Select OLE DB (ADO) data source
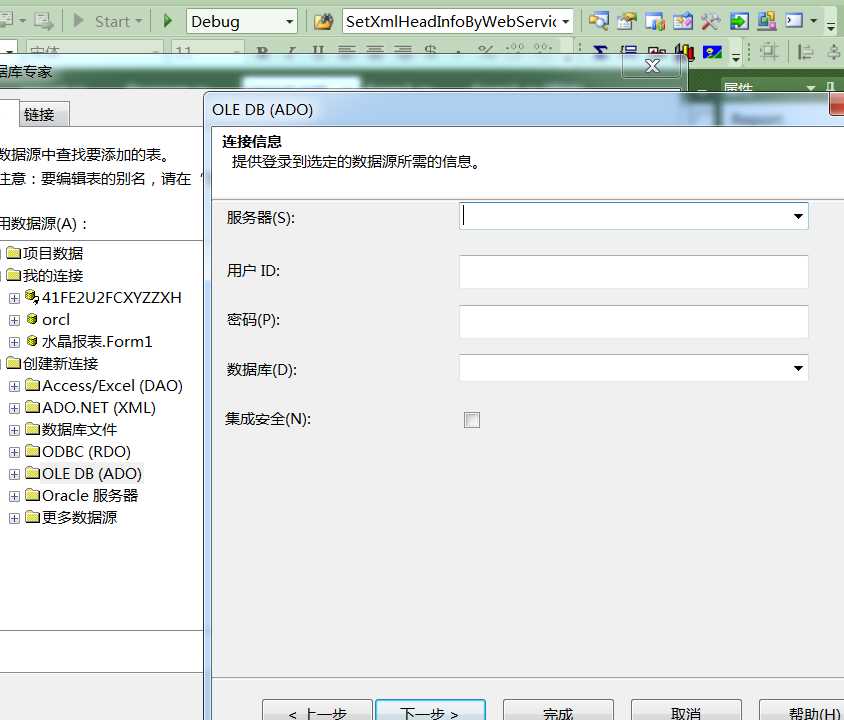 (x=92, y=474)
